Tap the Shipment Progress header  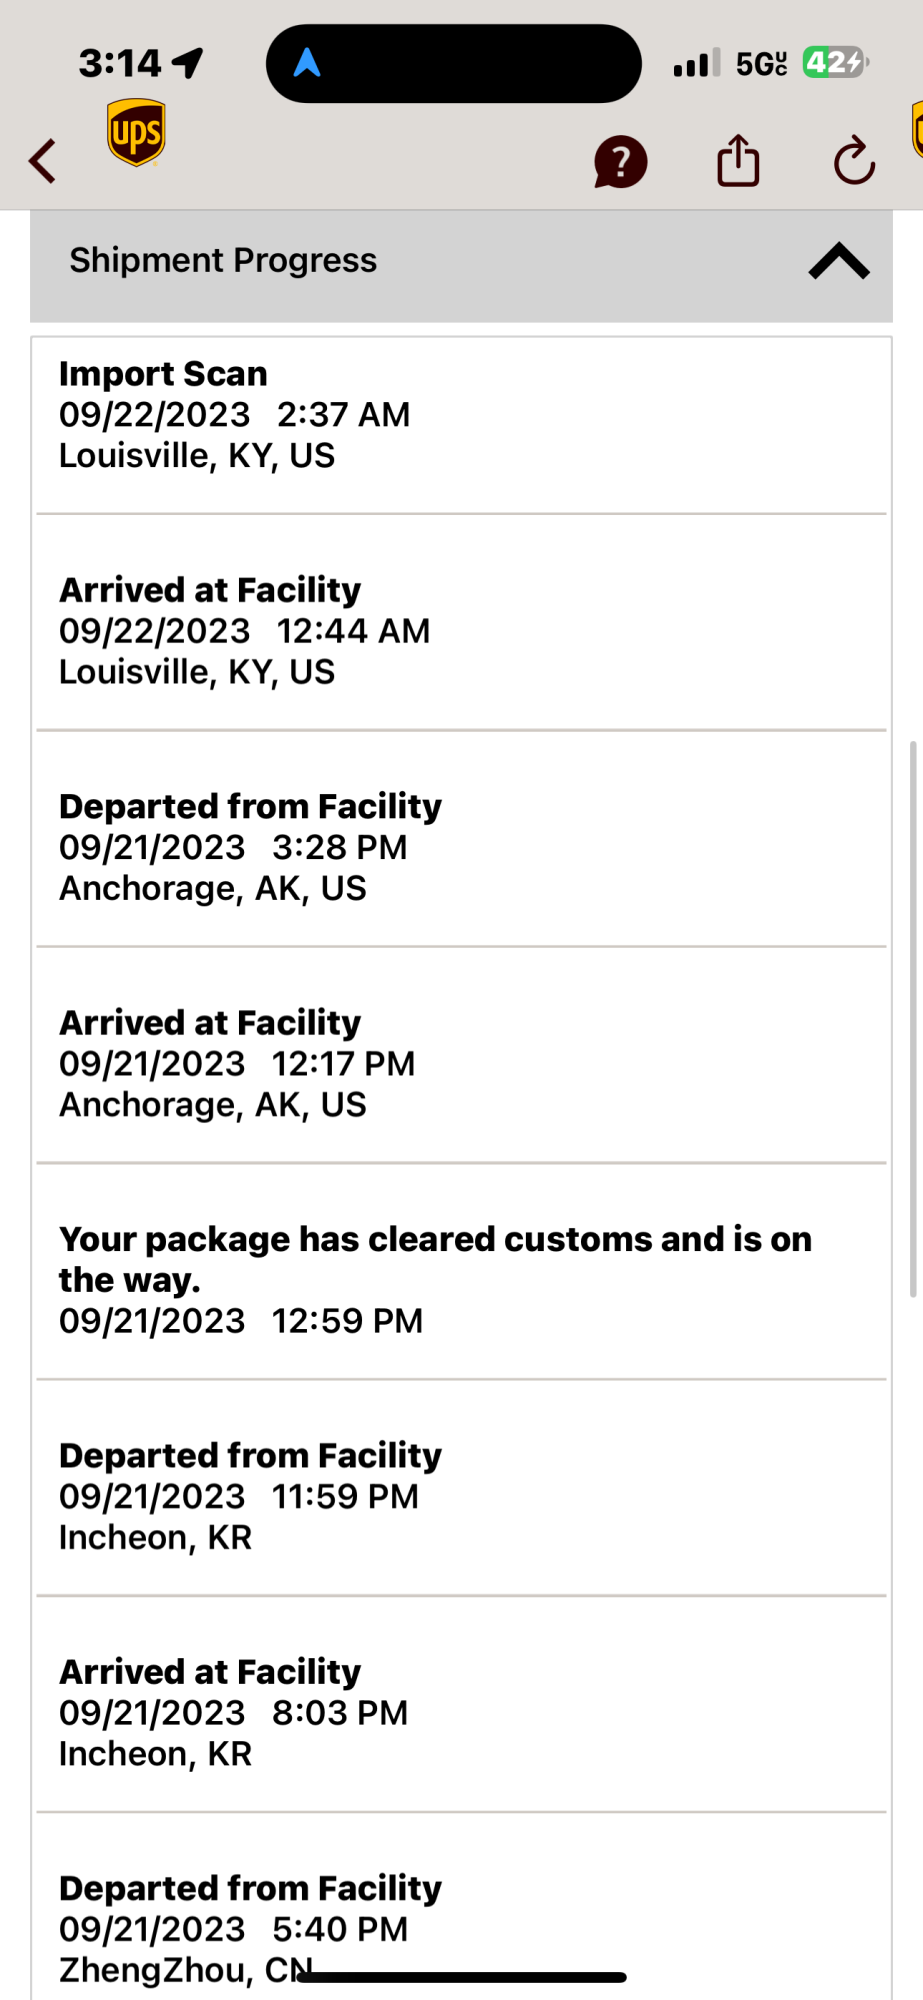click(223, 261)
